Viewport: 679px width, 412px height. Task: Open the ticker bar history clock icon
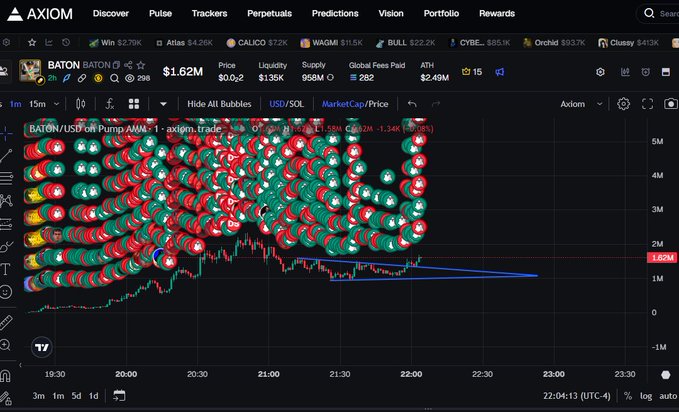[x=66, y=42]
